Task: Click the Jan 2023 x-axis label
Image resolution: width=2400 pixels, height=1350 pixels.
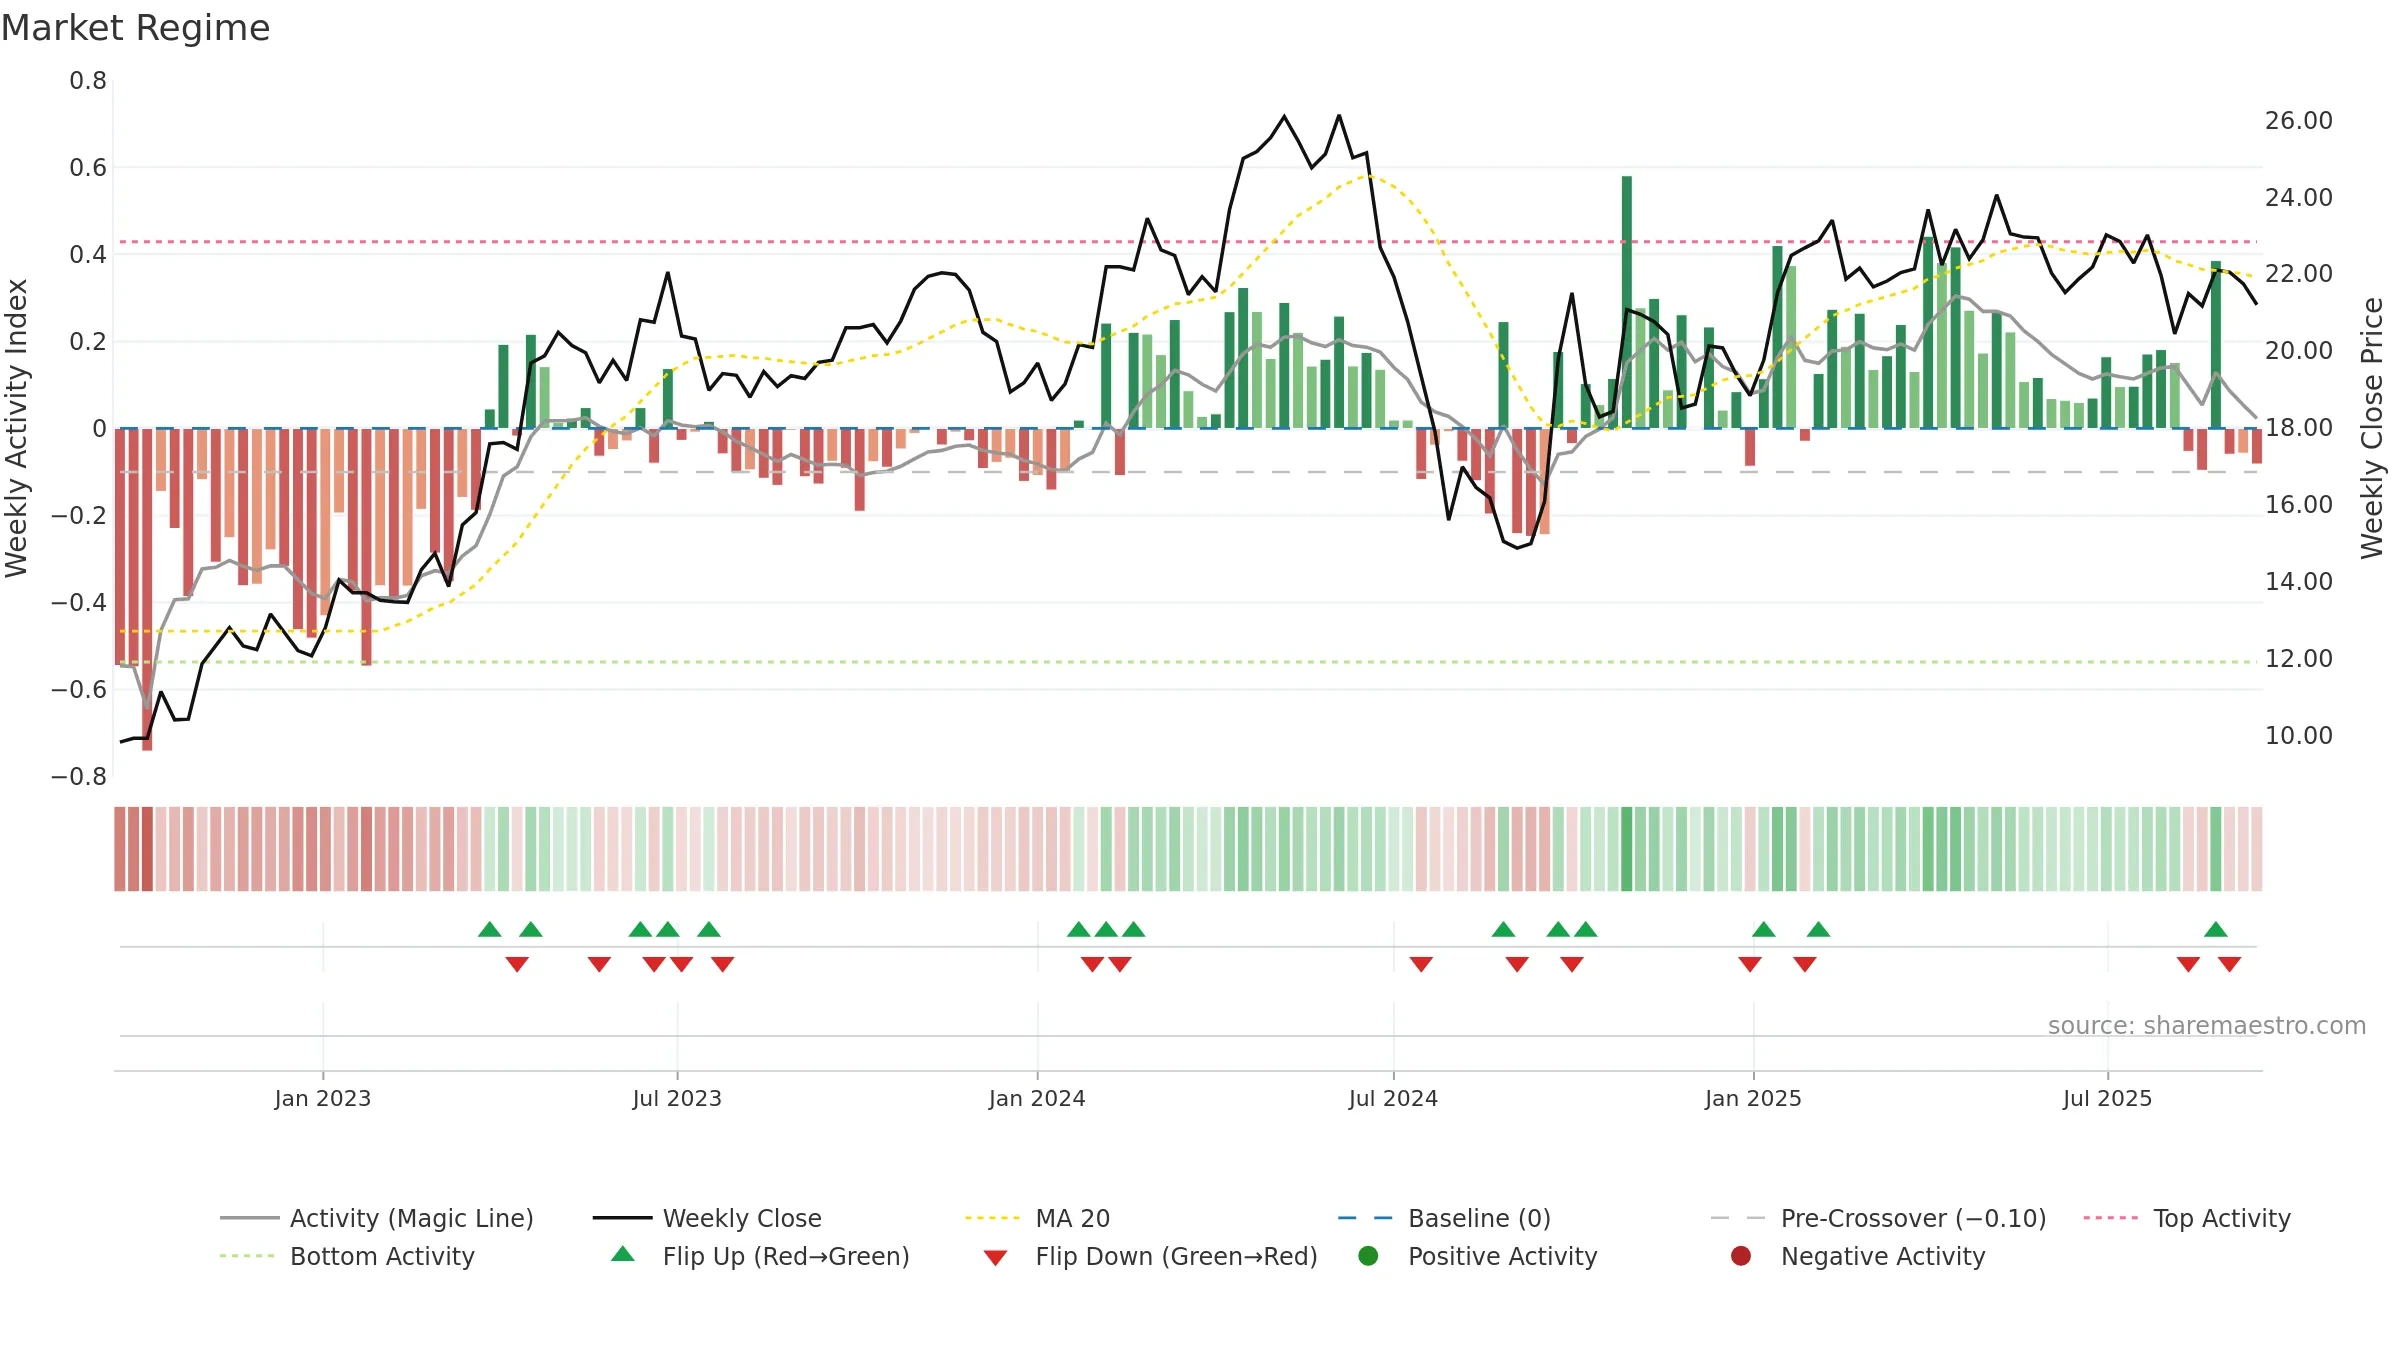Action: pos(323,1098)
